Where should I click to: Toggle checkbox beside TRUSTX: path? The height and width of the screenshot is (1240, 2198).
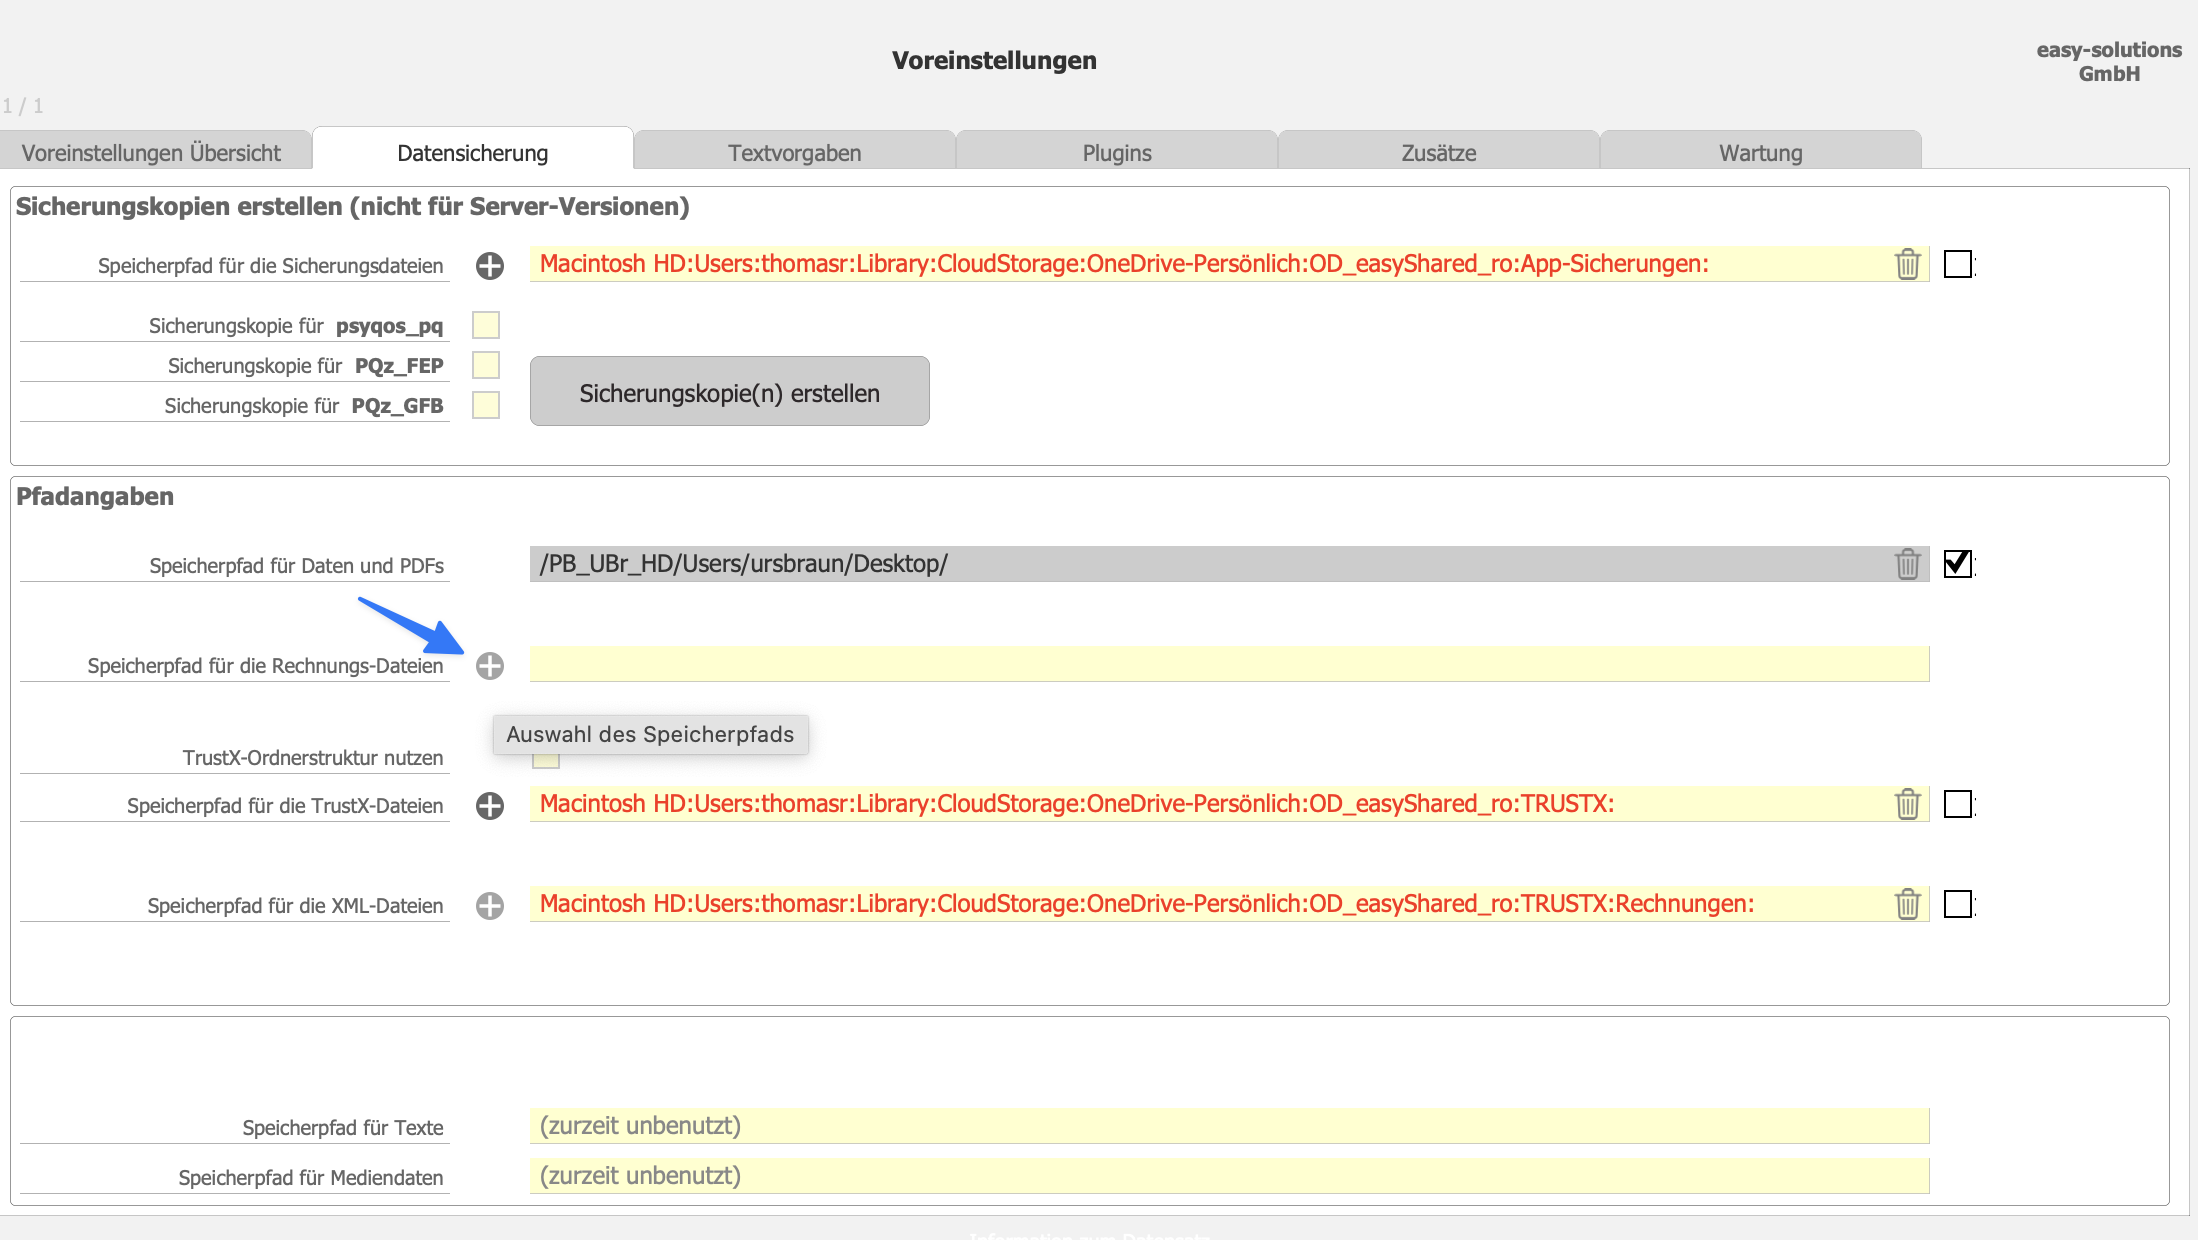pyautogui.click(x=1958, y=804)
